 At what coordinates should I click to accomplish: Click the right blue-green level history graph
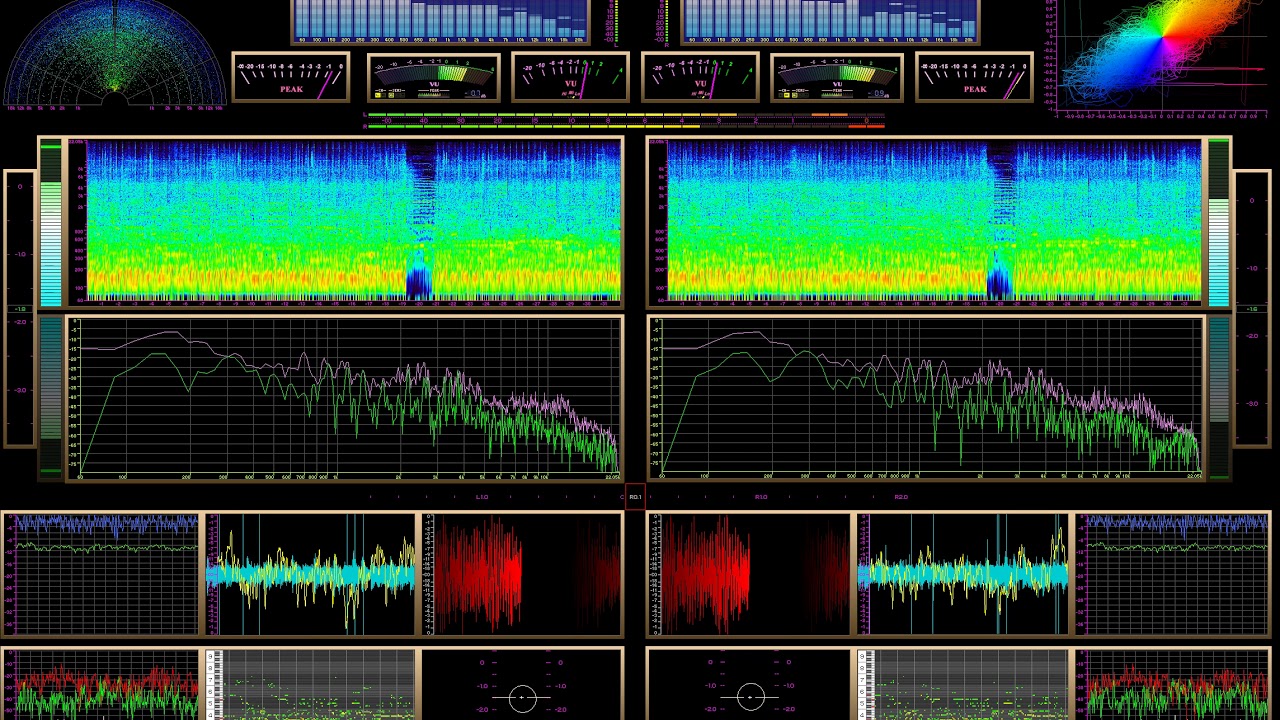click(1171, 575)
